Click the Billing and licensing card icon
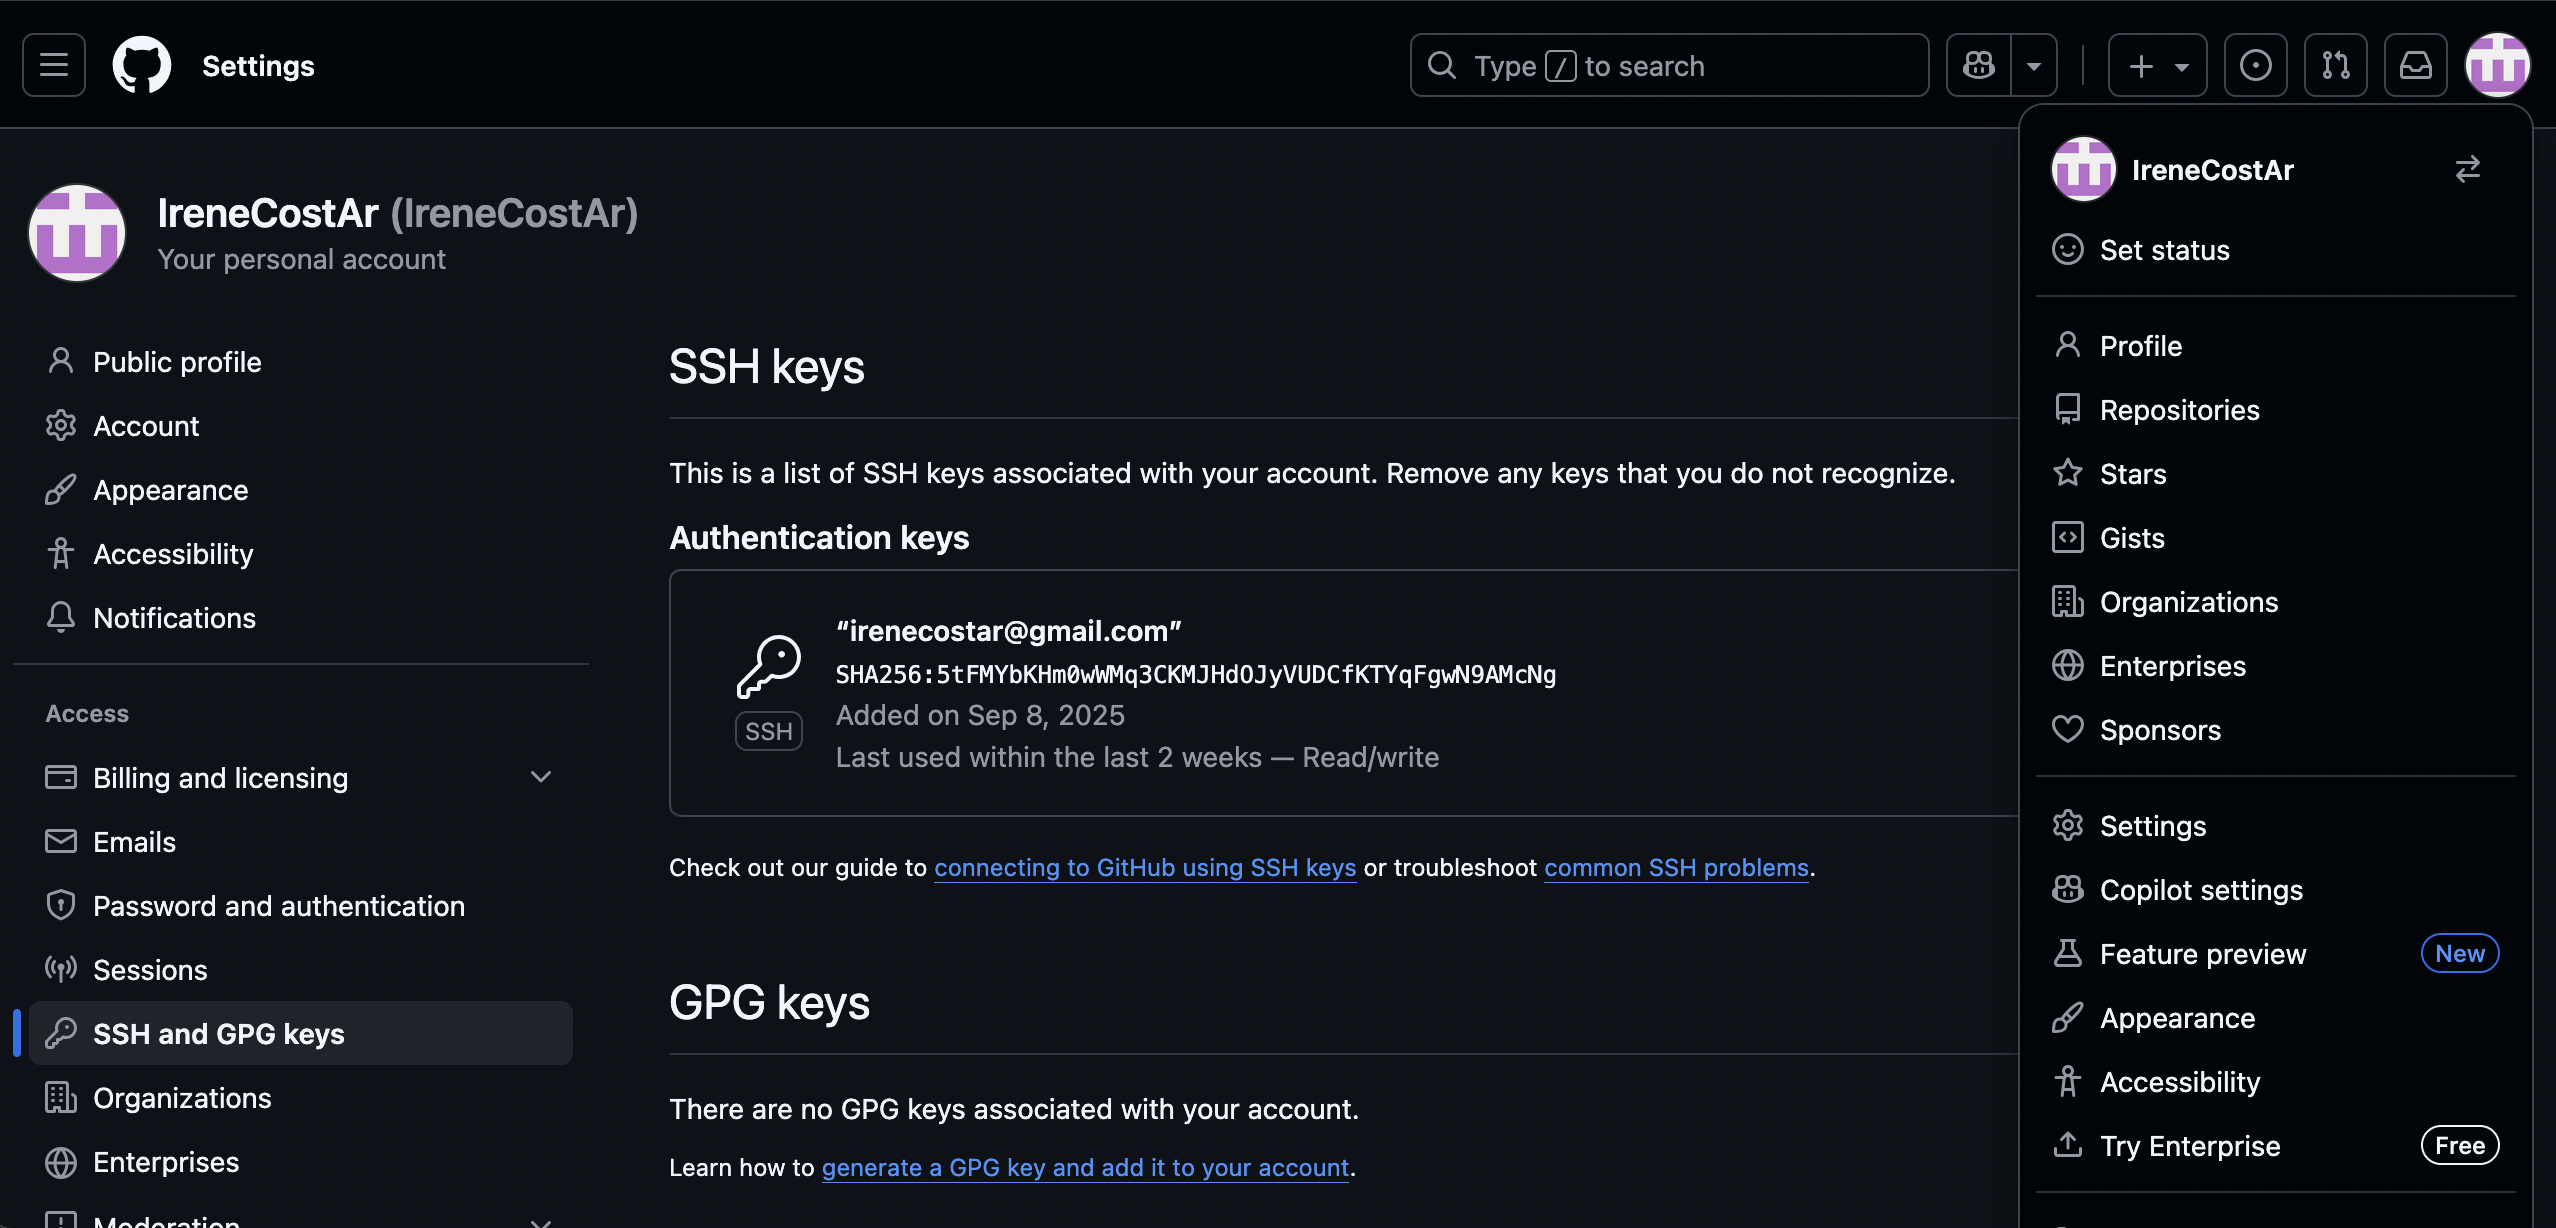 click(61, 778)
